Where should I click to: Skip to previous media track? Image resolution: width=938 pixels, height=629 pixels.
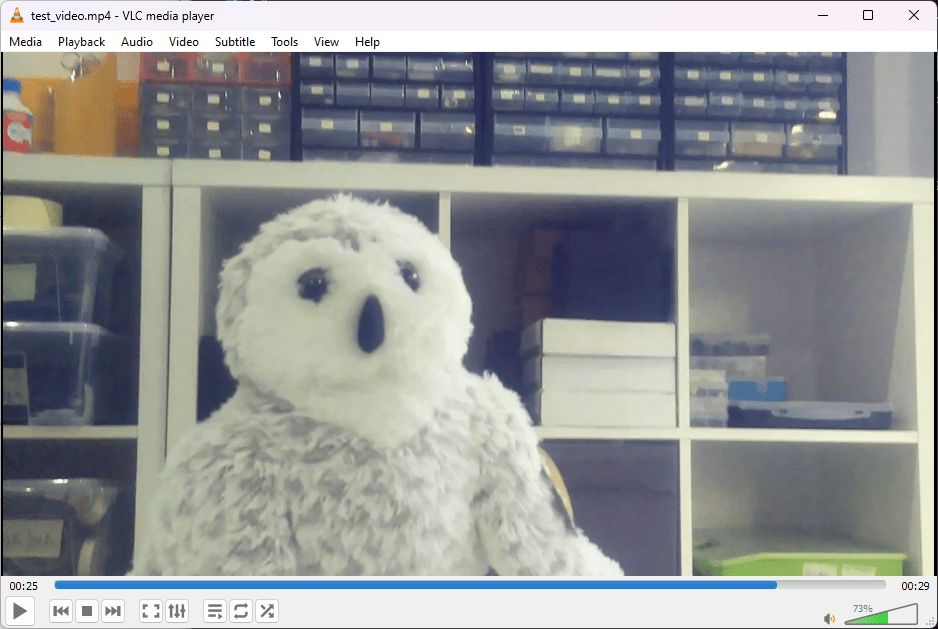(61, 611)
